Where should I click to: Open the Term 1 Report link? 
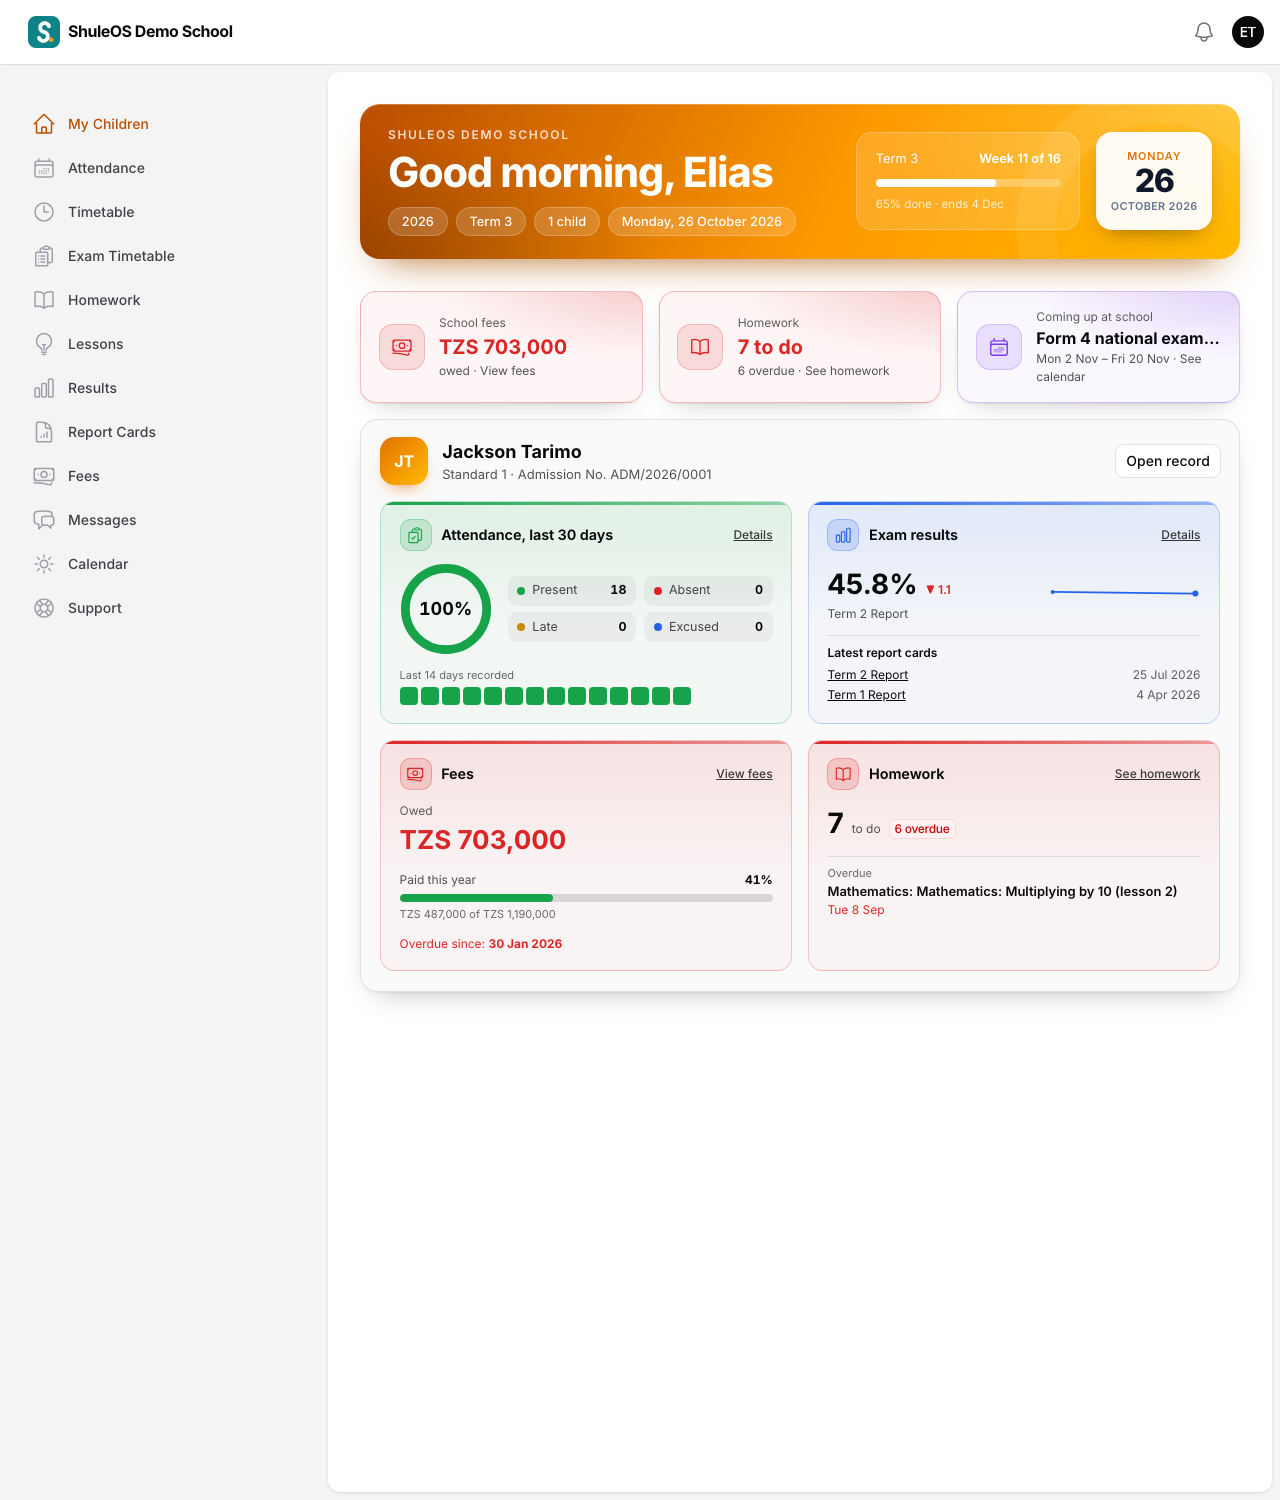pos(867,695)
